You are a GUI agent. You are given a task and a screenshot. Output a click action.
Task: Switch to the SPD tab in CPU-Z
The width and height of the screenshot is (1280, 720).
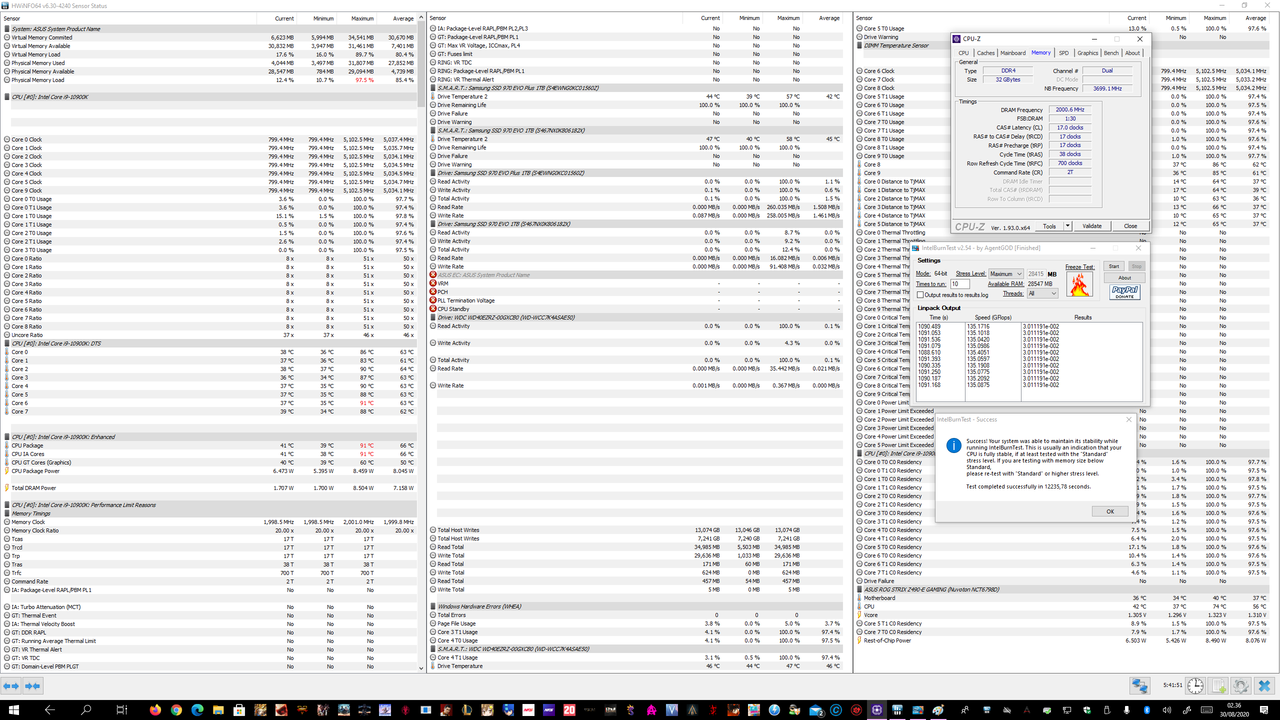click(1064, 53)
